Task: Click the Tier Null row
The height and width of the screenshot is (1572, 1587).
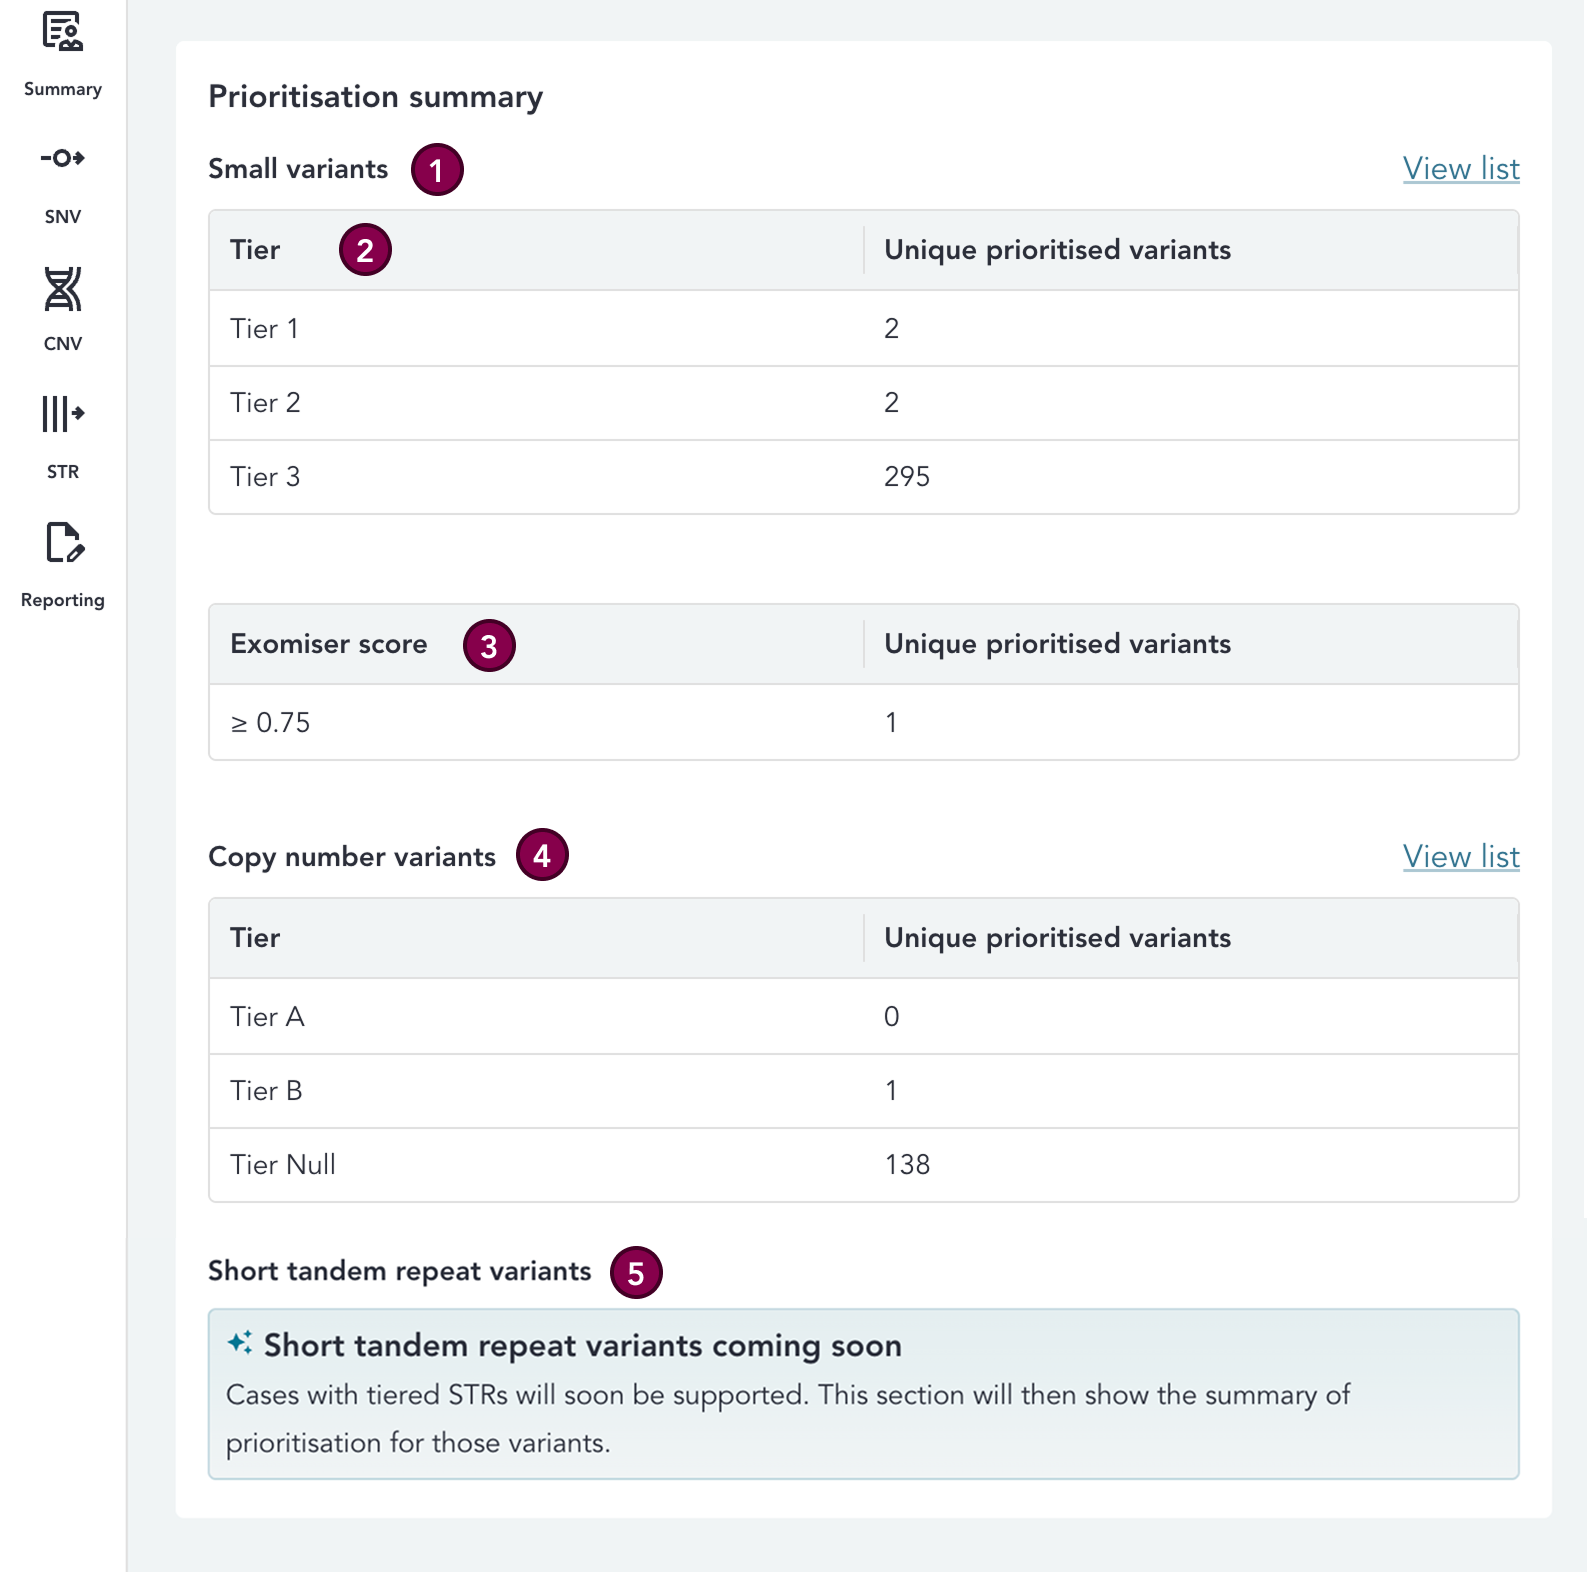Action: point(863,1165)
